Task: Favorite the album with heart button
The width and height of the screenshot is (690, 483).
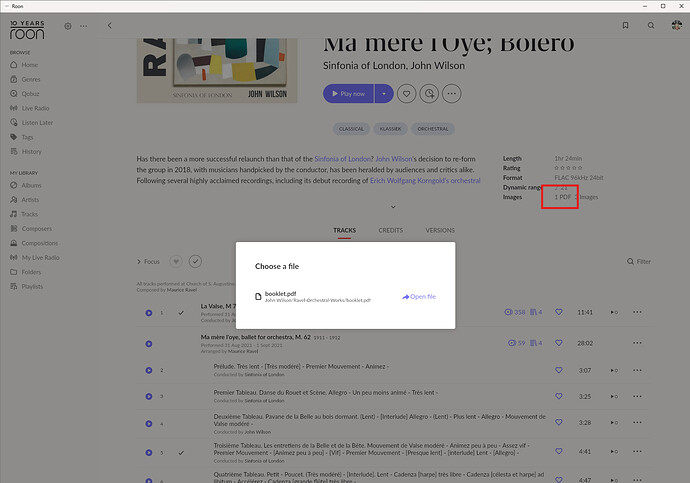Action: [x=406, y=94]
